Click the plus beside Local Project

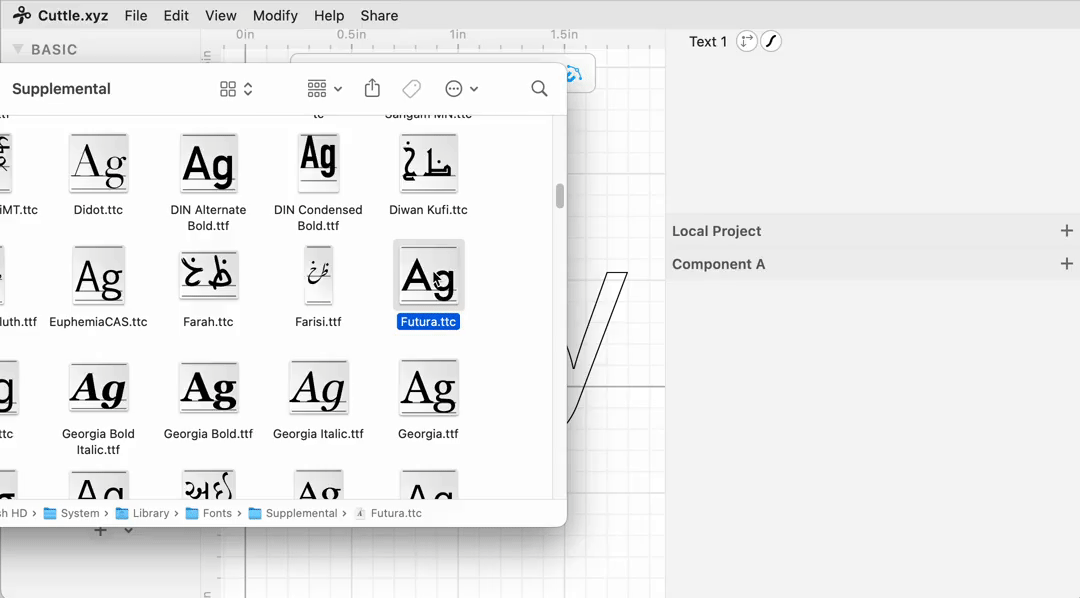click(x=1067, y=230)
